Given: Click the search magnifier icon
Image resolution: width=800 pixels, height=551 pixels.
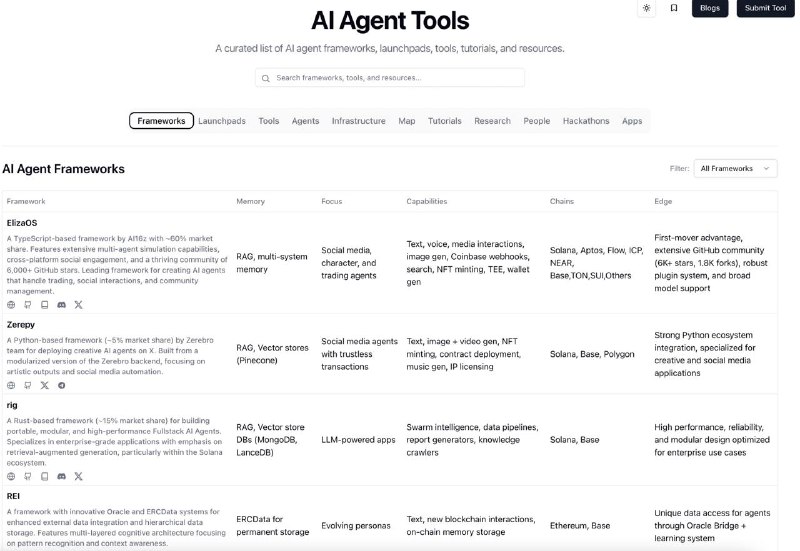Looking at the screenshot, I should pyautogui.click(x=266, y=78).
